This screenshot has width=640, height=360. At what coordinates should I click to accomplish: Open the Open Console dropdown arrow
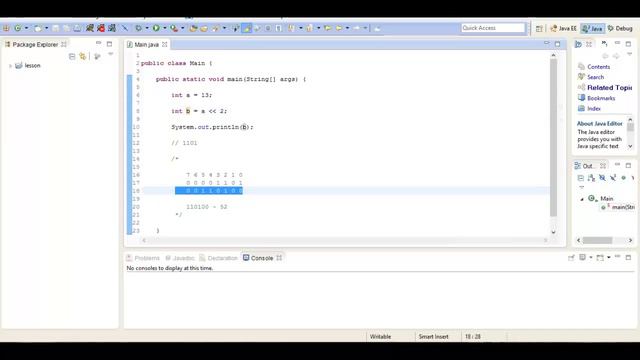tap(609, 258)
